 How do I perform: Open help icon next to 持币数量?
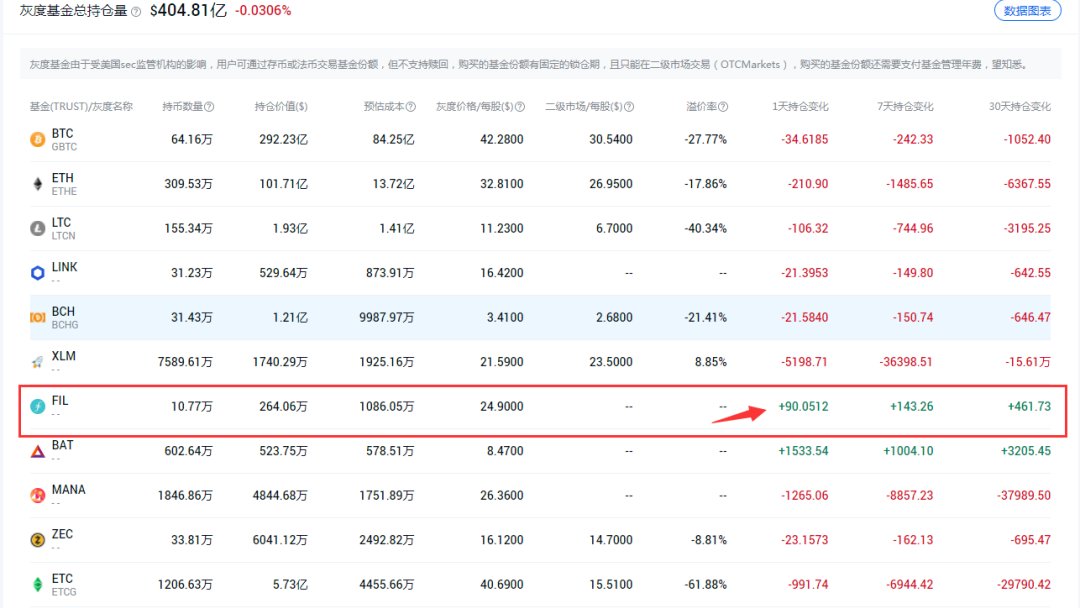pyautogui.click(x=209, y=107)
